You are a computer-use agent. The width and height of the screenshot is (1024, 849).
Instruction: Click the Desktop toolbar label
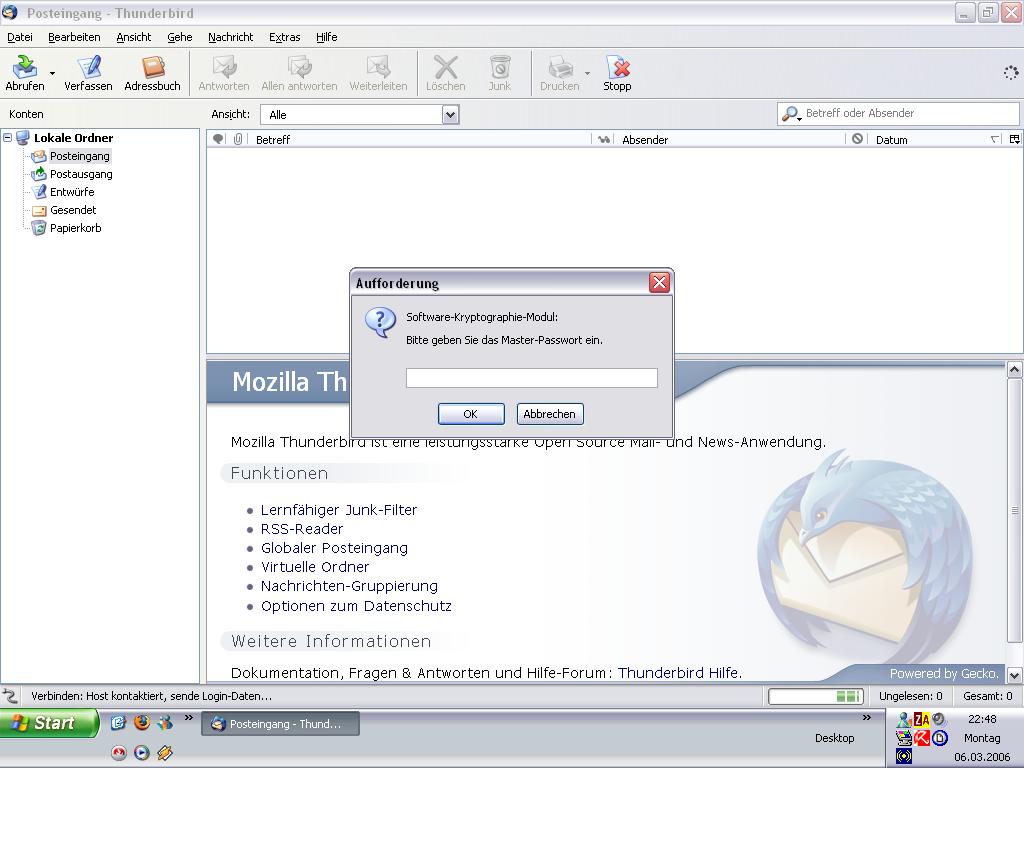pyautogui.click(x=835, y=738)
